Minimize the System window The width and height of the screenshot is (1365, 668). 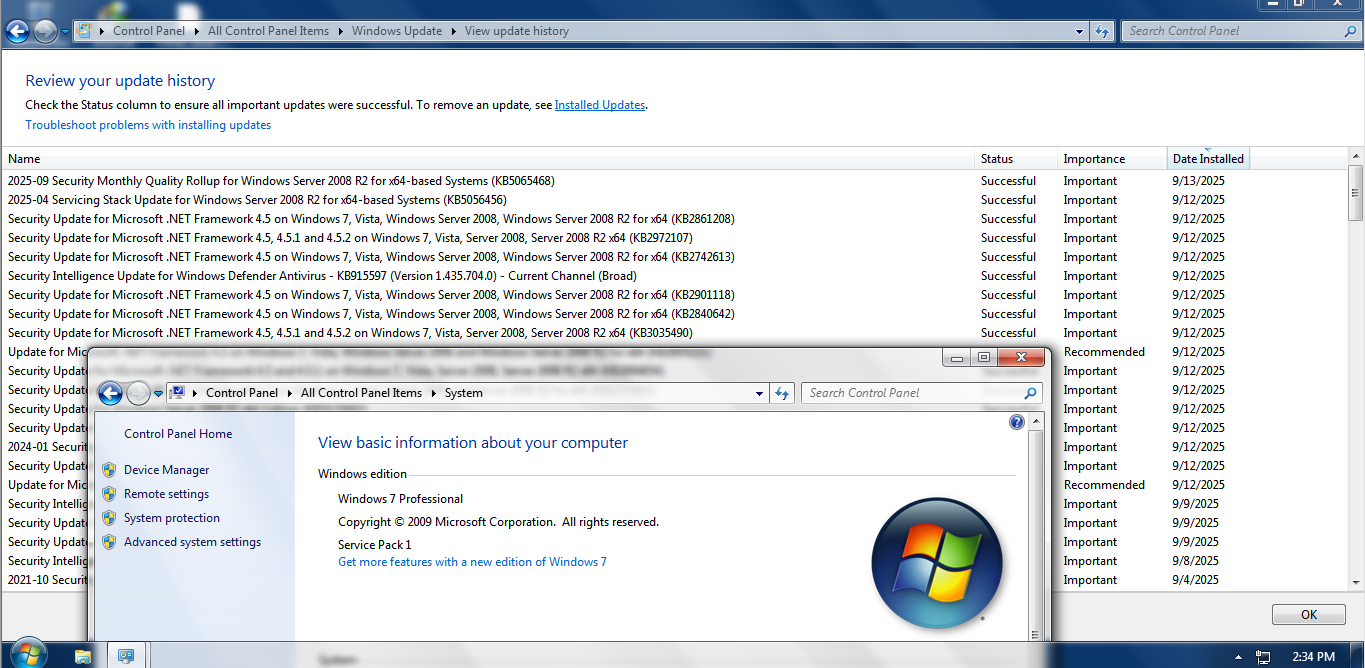tap(957, 357)
